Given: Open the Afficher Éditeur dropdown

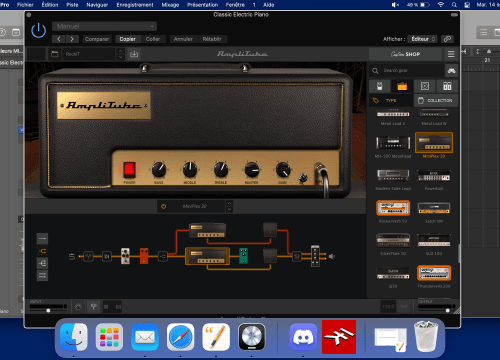Looking at the screenshot, I should tap(422, 39).
